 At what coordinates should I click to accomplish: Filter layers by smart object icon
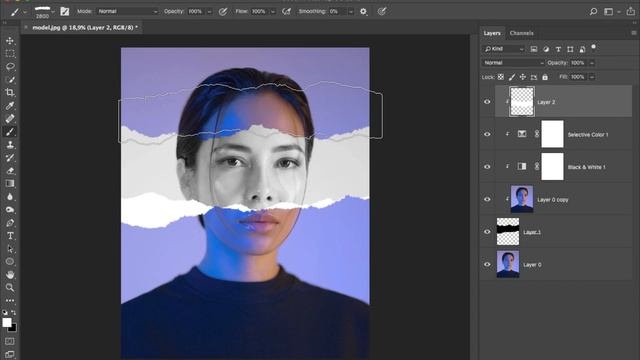pos(582,49)
